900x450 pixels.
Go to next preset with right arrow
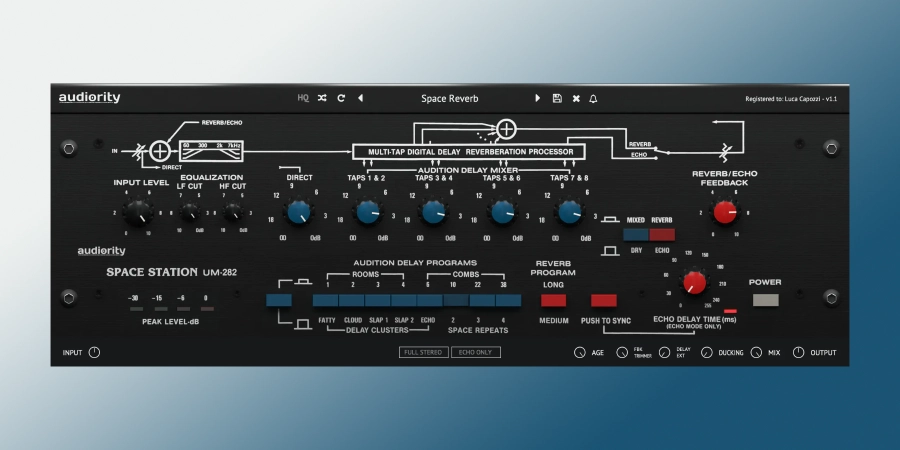pos(538,98)
